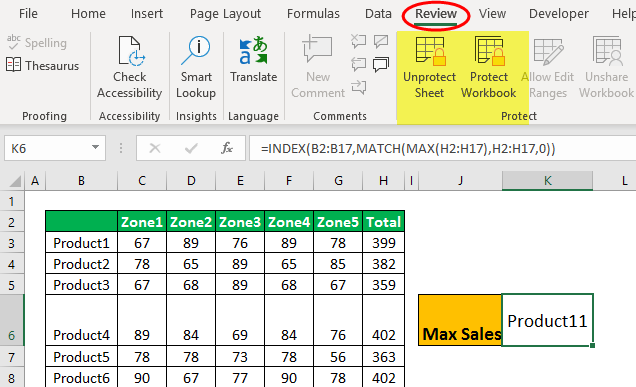Click the Total header cell
This screenshot has width=636, height=387.
point(383,221)
